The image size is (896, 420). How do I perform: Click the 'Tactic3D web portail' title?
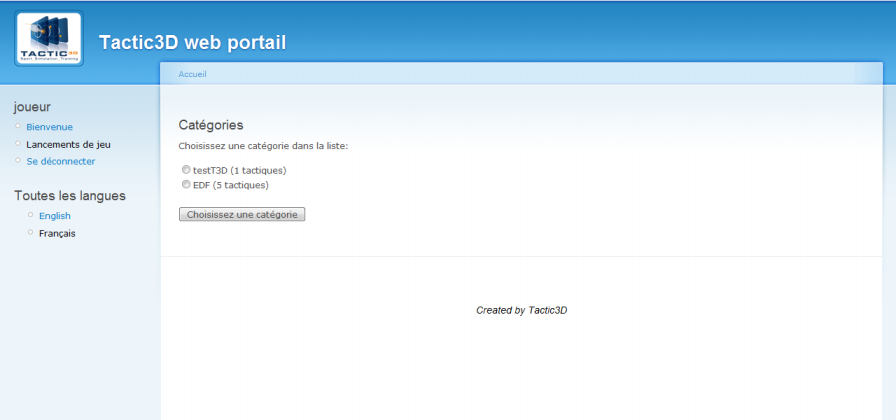192,42
